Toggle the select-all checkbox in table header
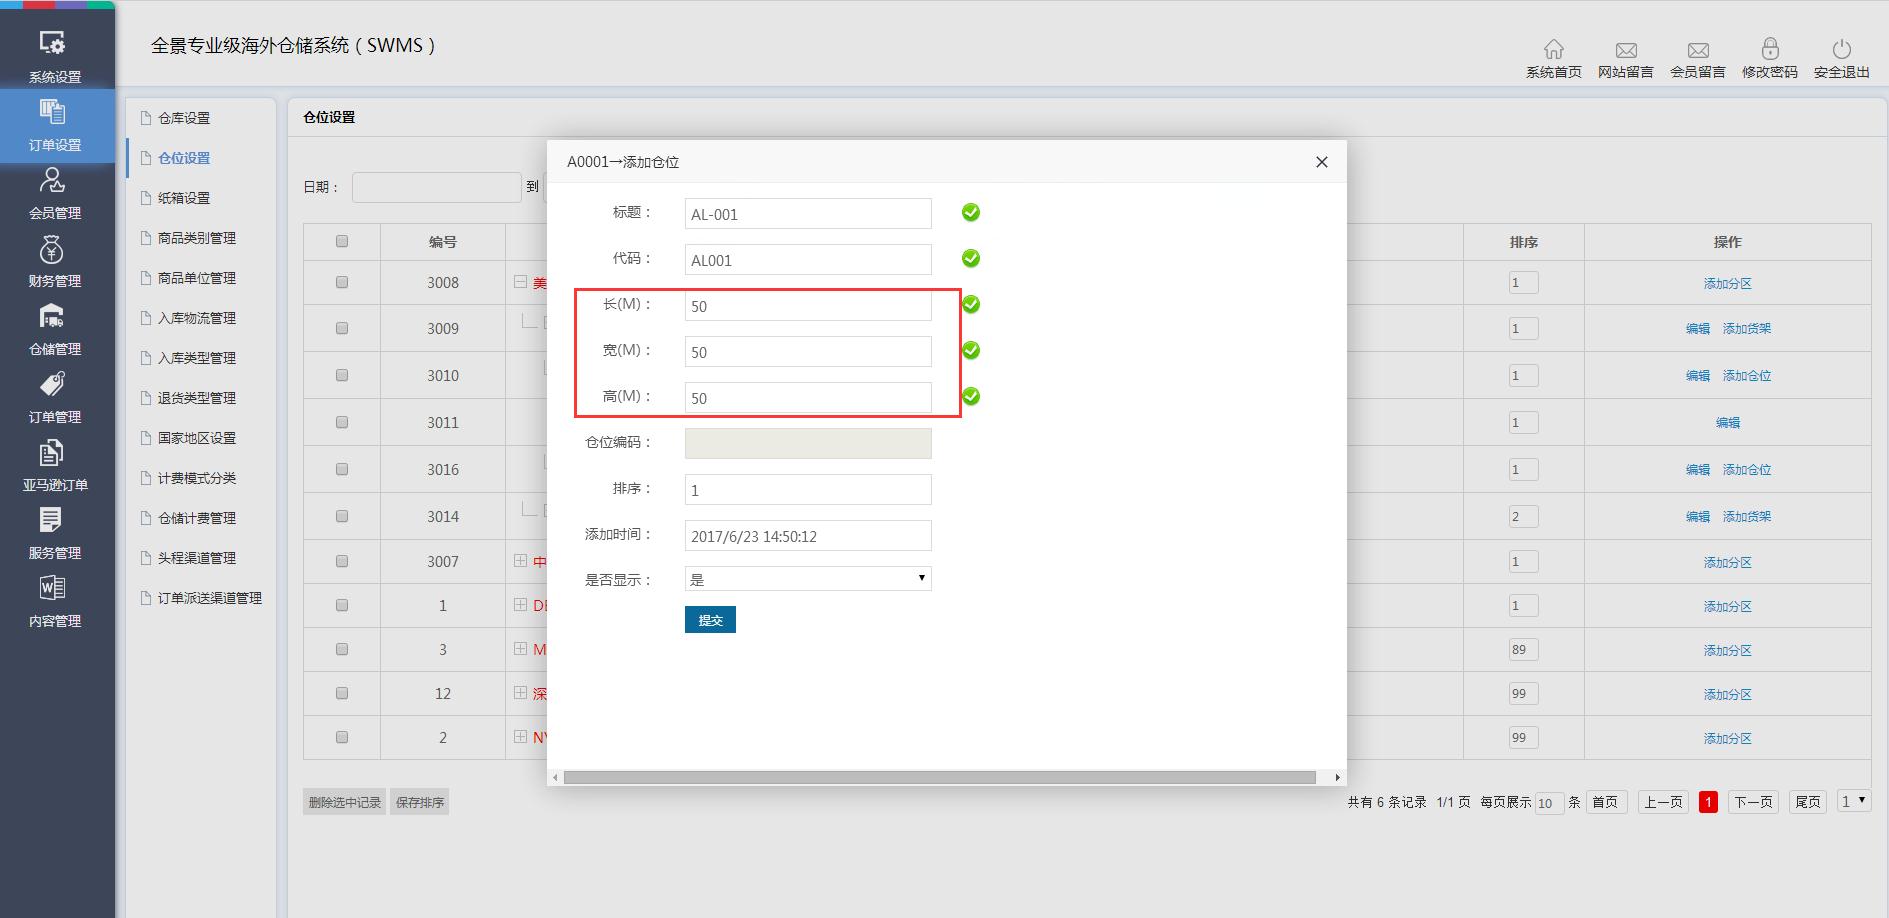The height and width of the screenshot is (918, 1889). (x=342, y=241)
